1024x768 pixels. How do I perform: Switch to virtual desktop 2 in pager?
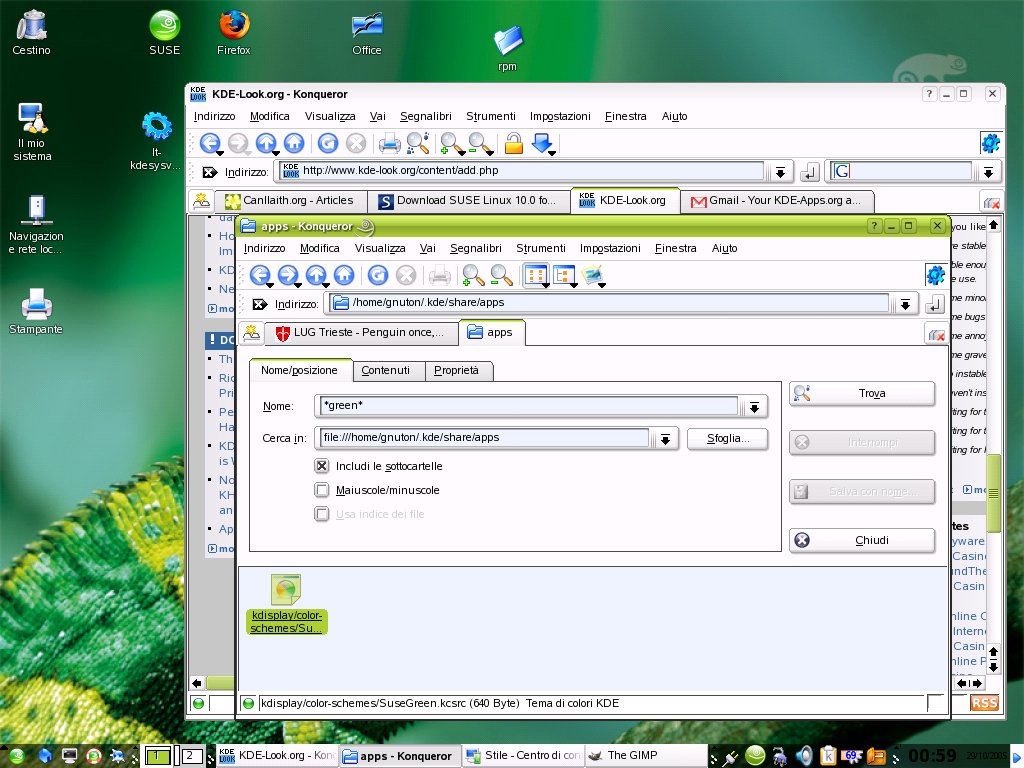coord(191,756)
